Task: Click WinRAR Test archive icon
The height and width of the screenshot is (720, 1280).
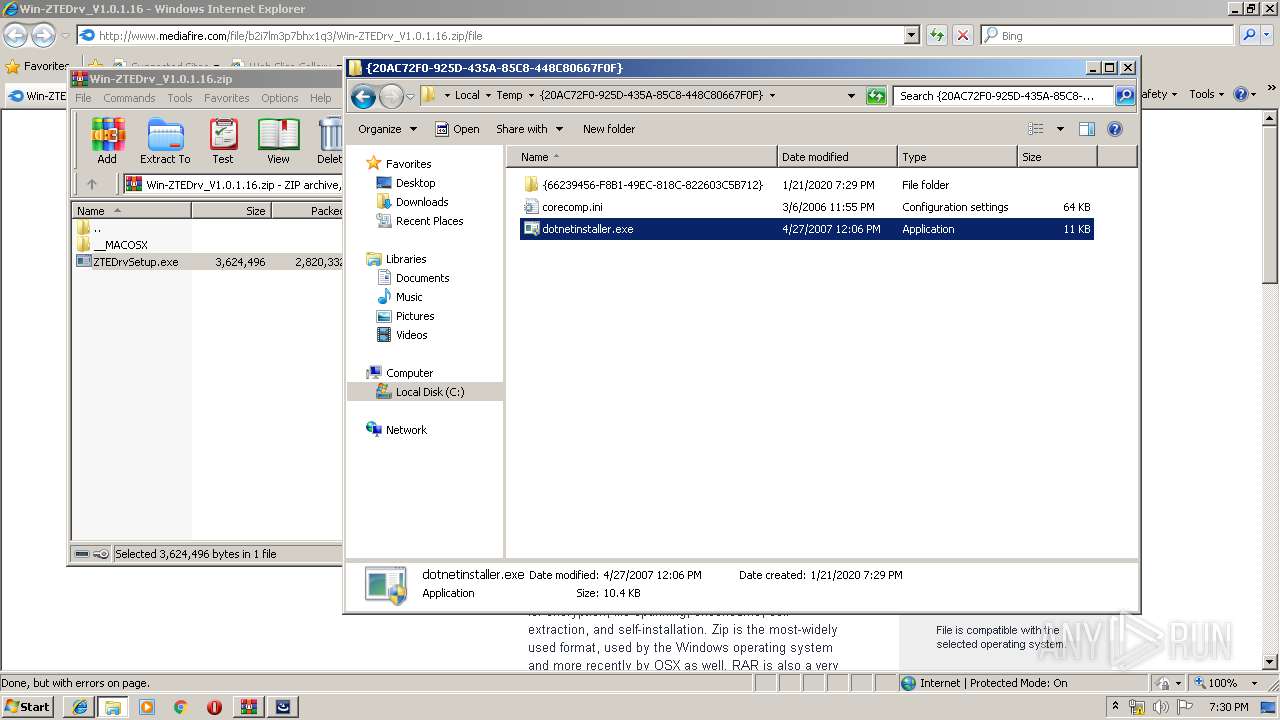Action: [x=223, y=141]
